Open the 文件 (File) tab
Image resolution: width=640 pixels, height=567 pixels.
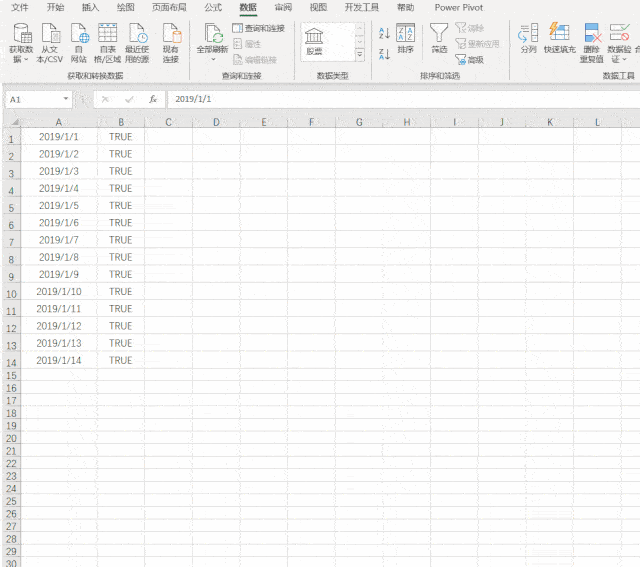tap(20, 7)
